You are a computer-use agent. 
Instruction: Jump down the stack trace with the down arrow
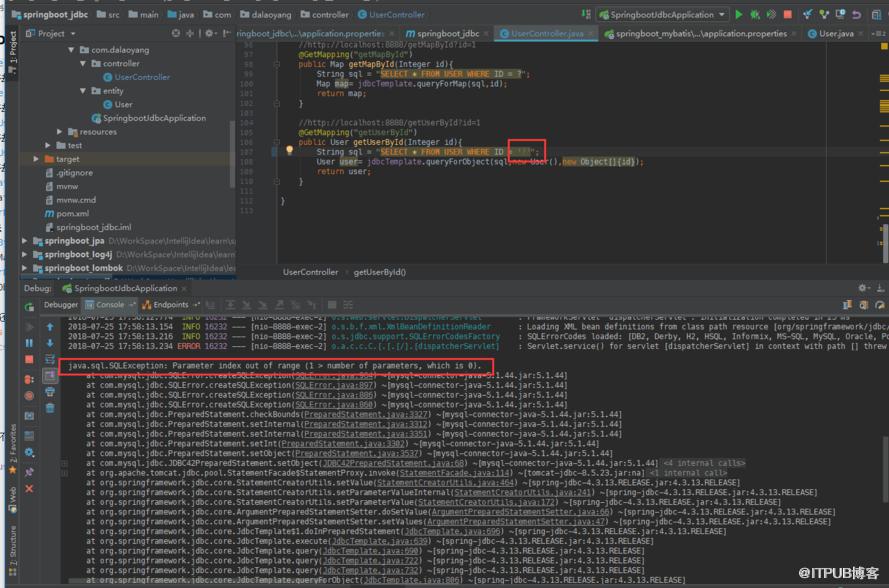click(x=50, y=343)
